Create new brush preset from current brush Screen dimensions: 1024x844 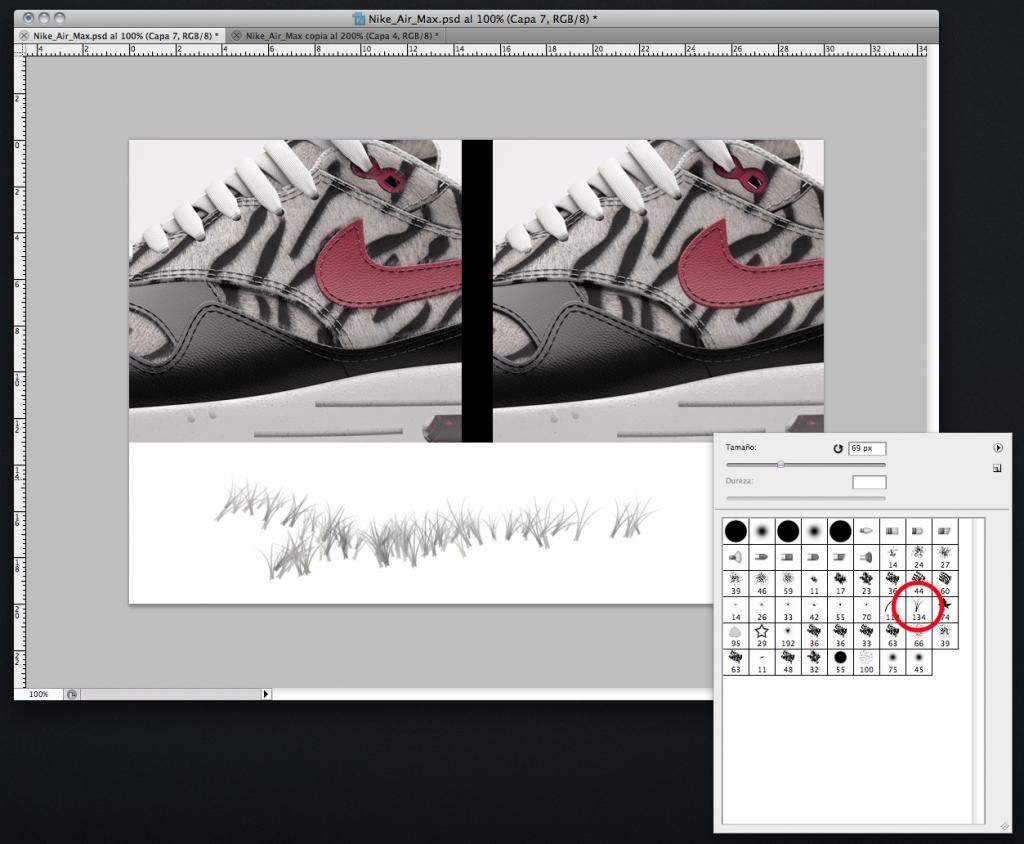click(997, 468)
